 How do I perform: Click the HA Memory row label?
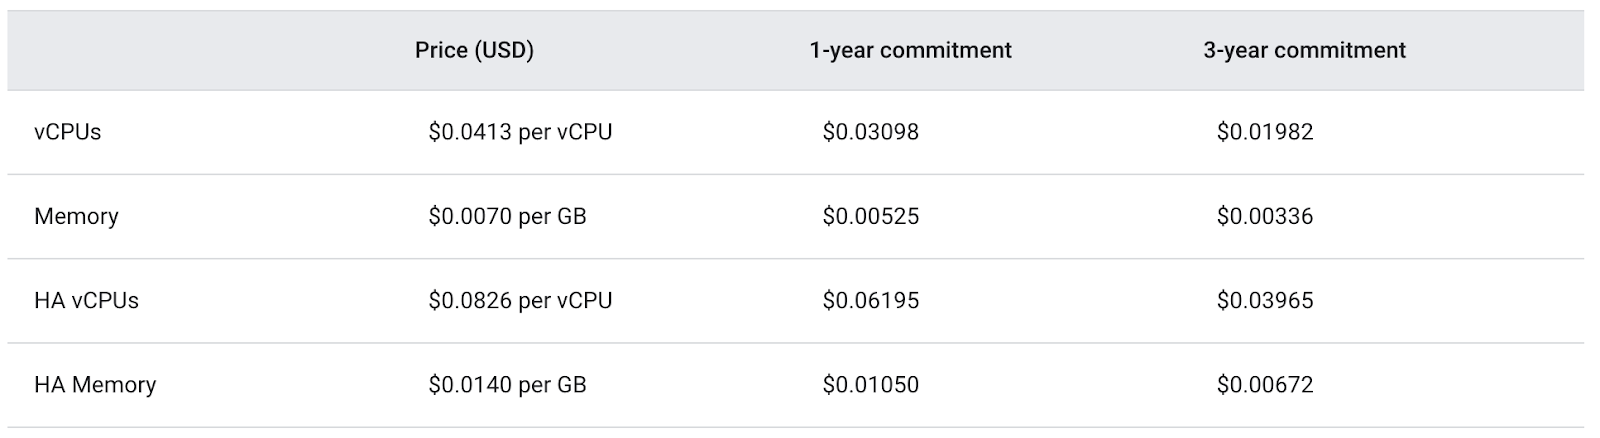(x=95, y=384)
